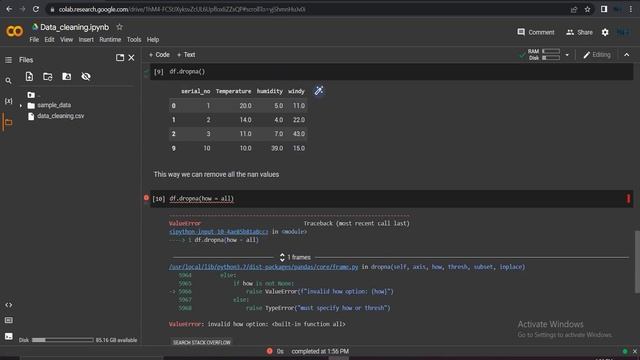Click the browser back arrow
This screenshot has width=640, height=360.
[9, 9]
